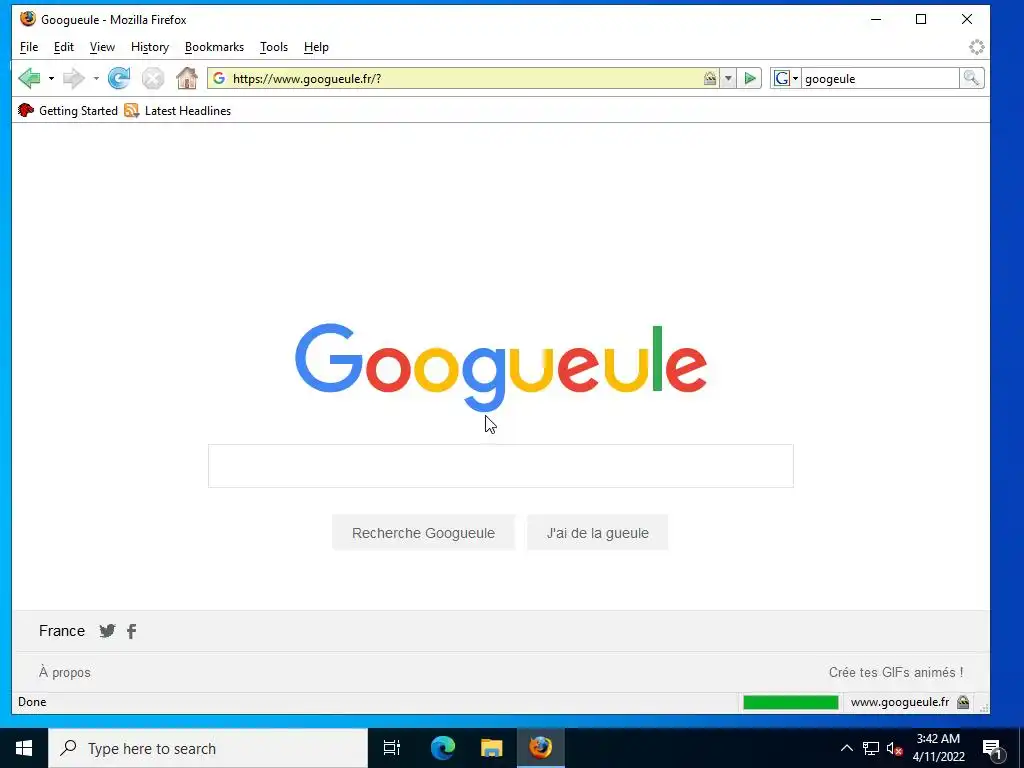Reload the page with the Refresh icon

119,78
